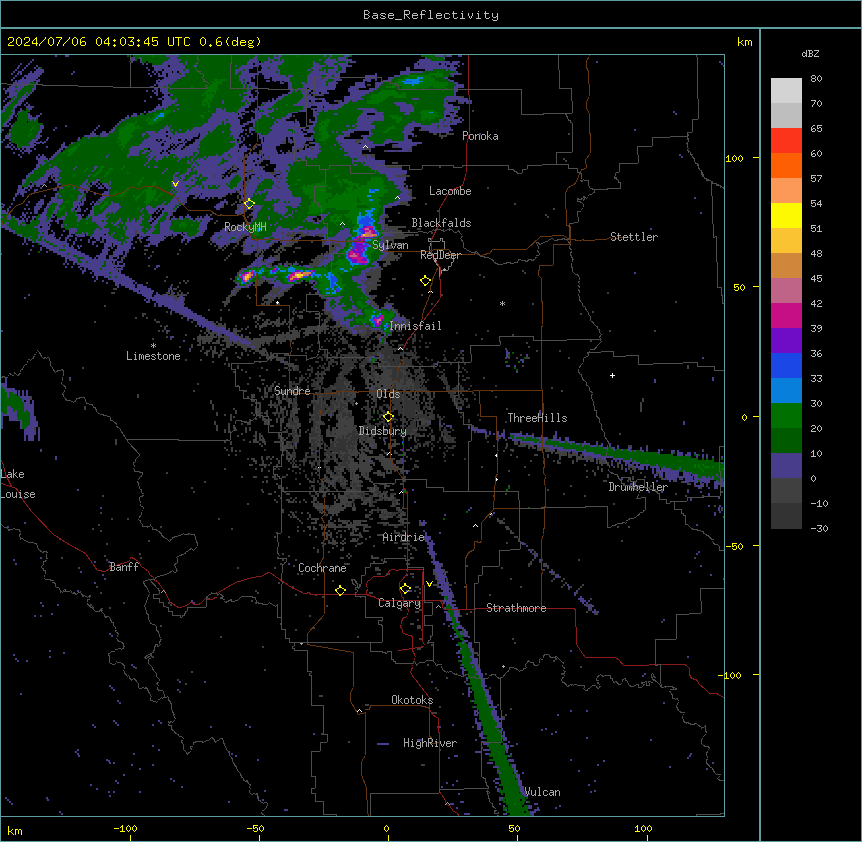Select the orange 57-60 dBZ legend swatch
The width and height of the screenshot is (862, 842).
(786, 165)
